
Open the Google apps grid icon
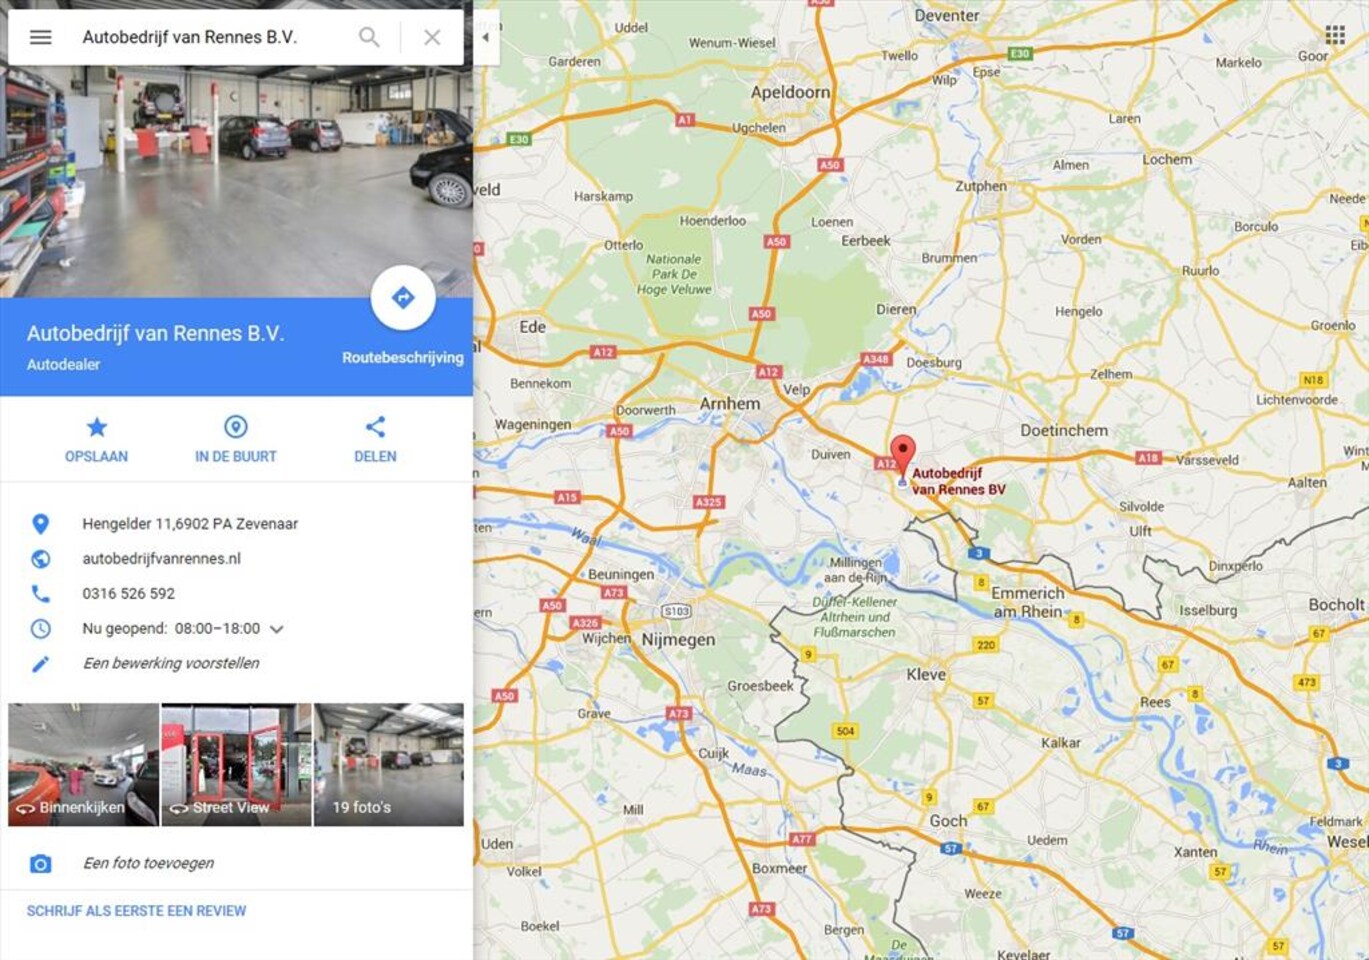pyautogui.click(x=1335, y=36)
